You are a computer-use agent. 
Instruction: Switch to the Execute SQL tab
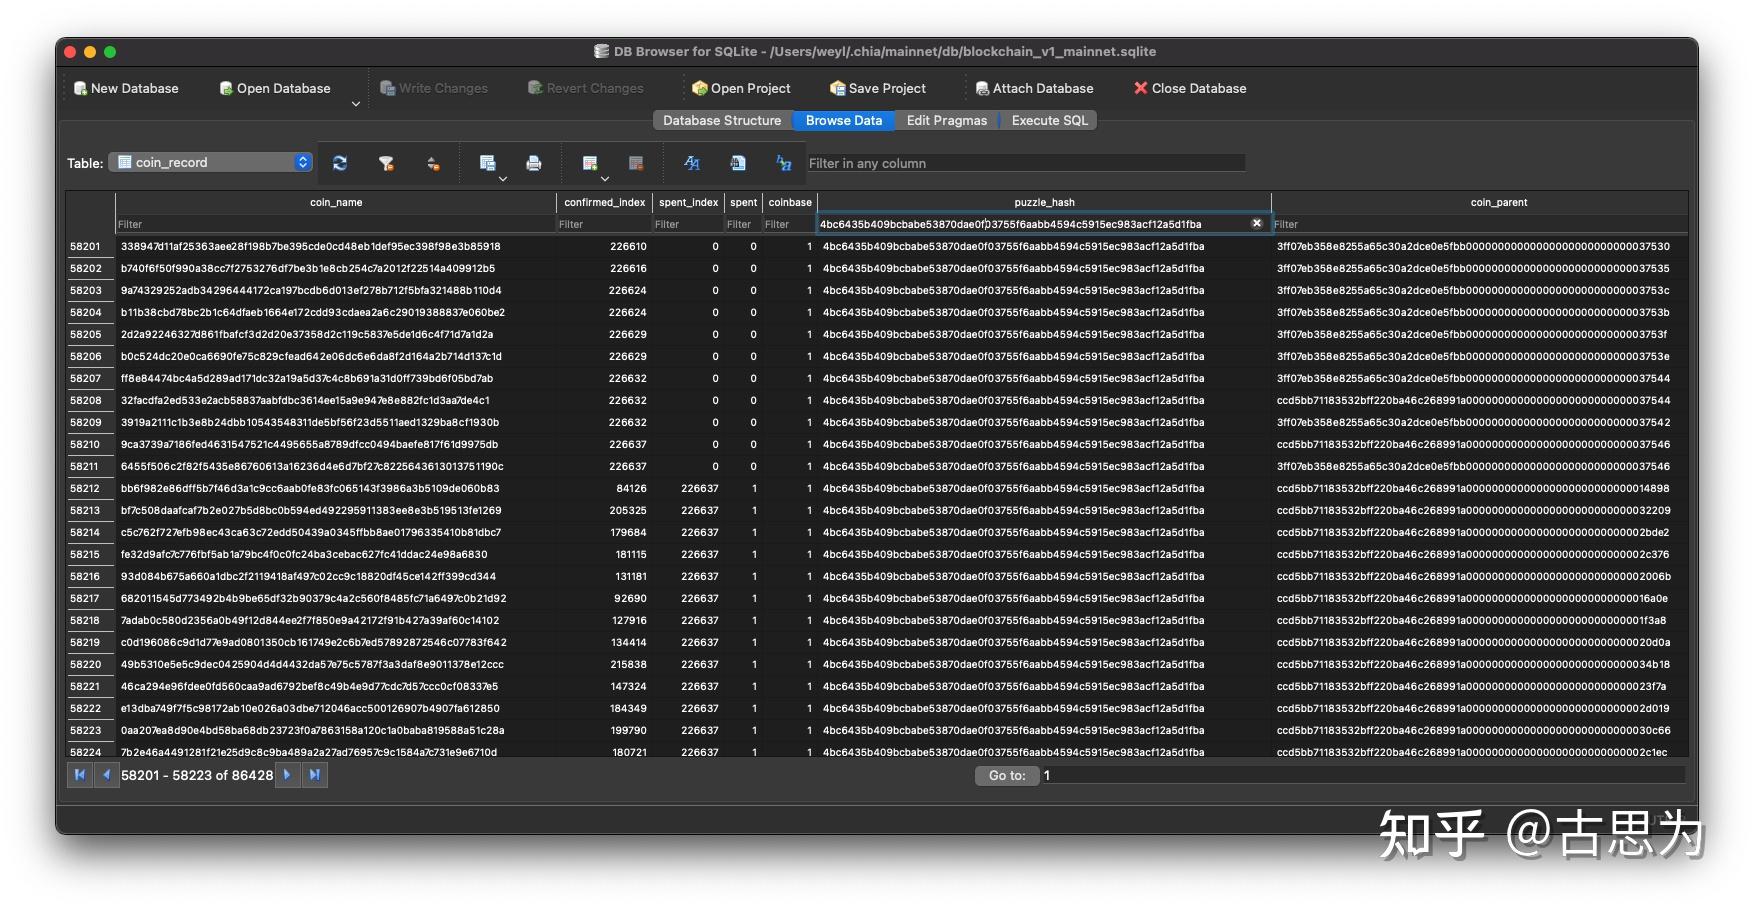click(1049, 120)
